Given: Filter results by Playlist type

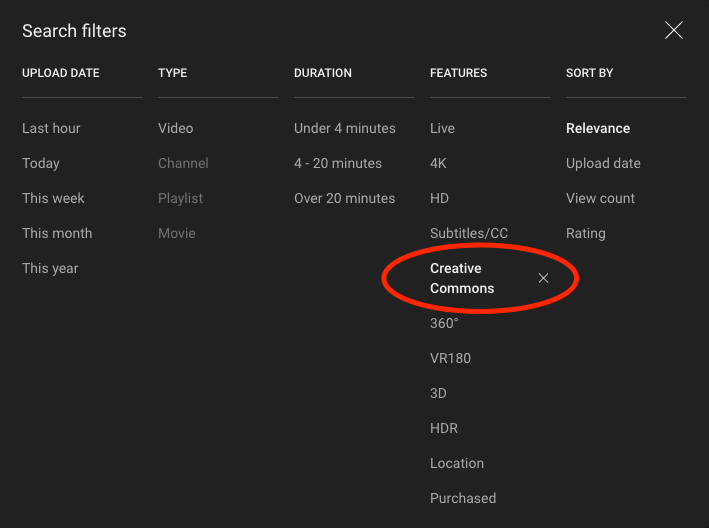Looking at the screenshot, I should (x=180, y=198).
